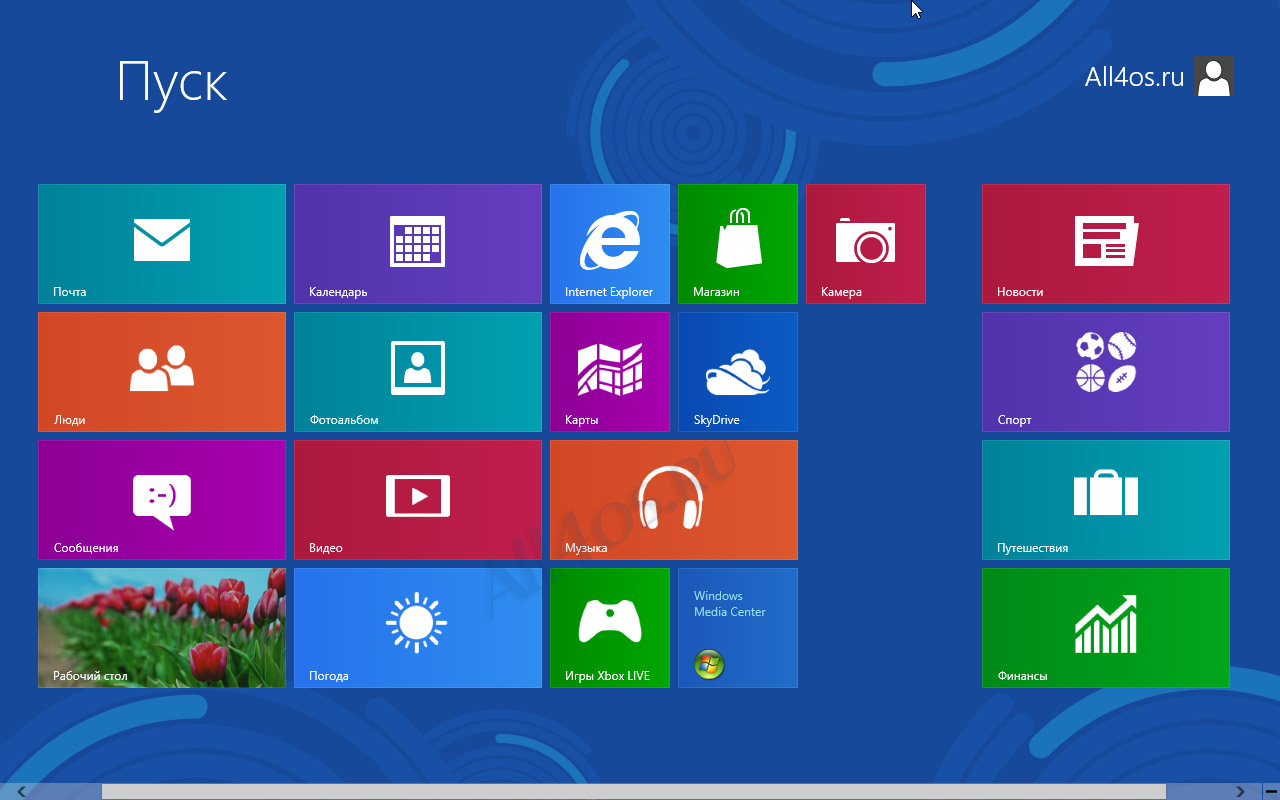Click the horizontal scrollbar thumb
The image size is (1280, 800).
[x=633, y=792]
